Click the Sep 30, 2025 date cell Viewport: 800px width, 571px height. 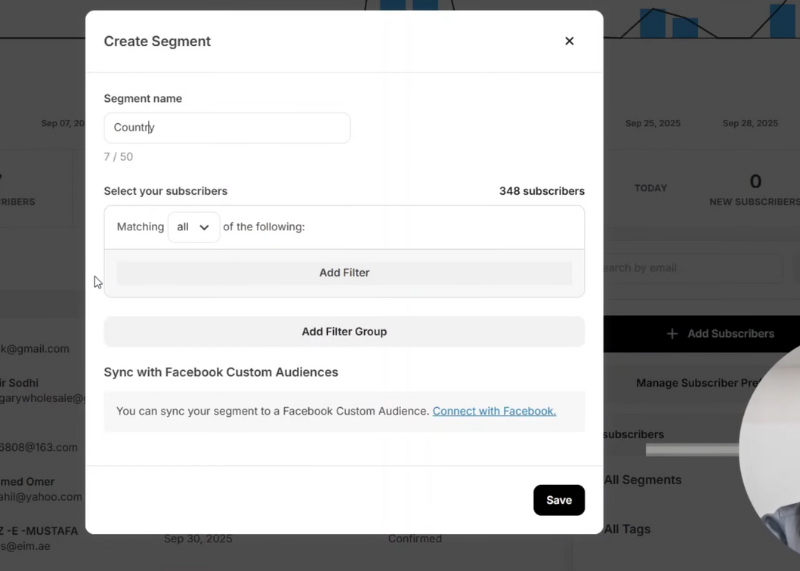coord(198,539)
